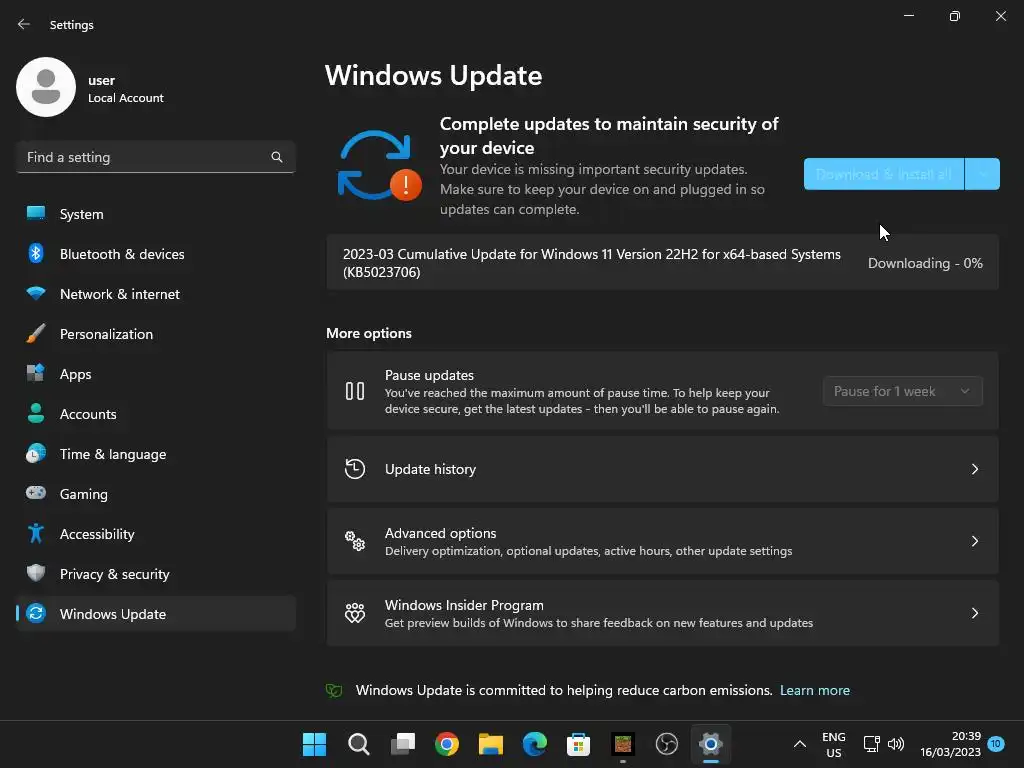Open OBS Studio from the taskbar
This screenshot has width=1024, height=768.
pyautogui.click(x=667, y=744)
